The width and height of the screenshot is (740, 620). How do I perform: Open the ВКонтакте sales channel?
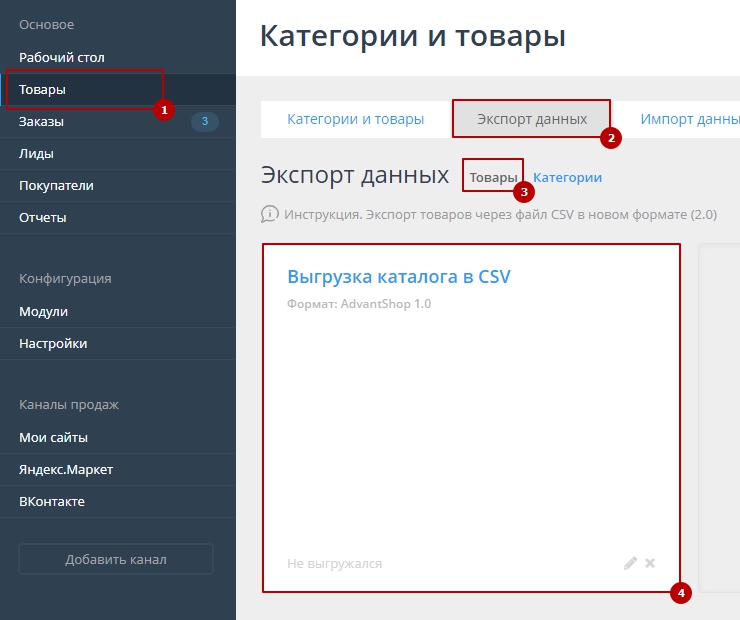pyautogui.click(x=52, y=501)
